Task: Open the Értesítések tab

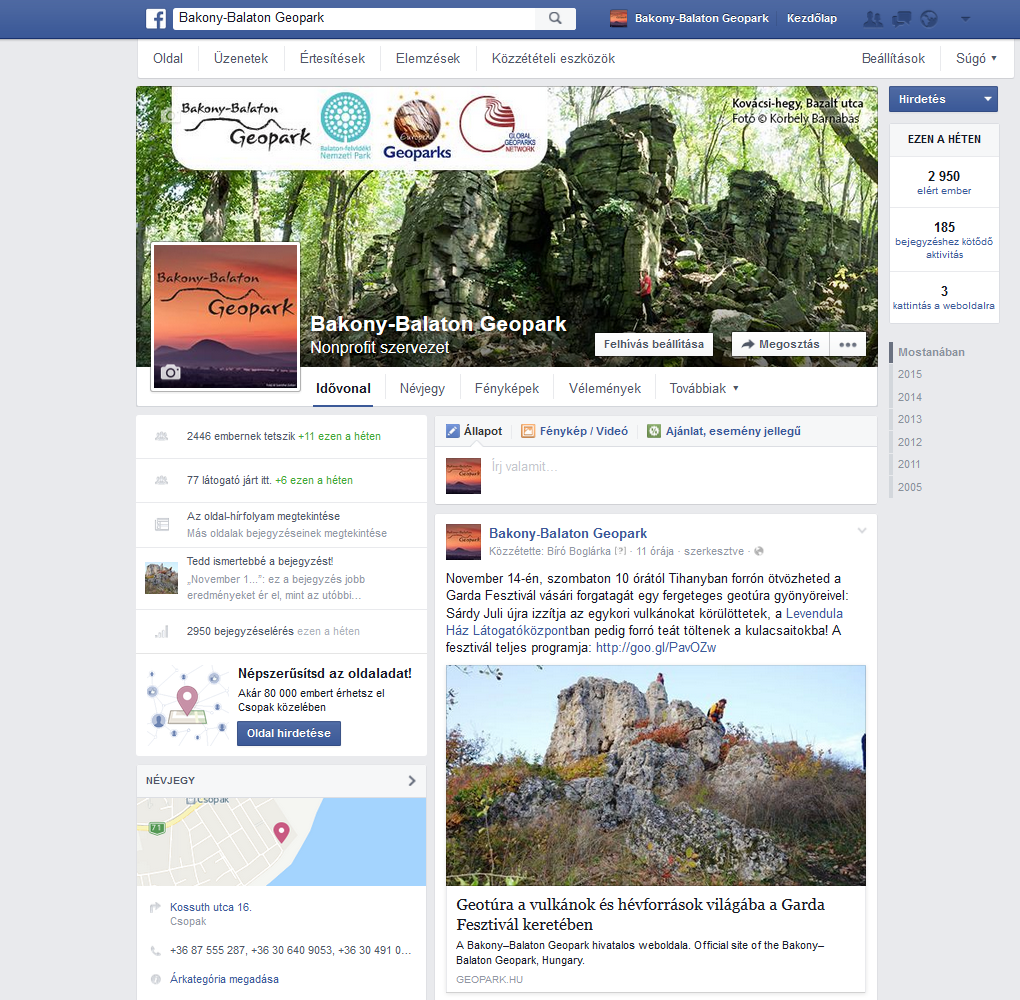Action: (x=332, y=59)
